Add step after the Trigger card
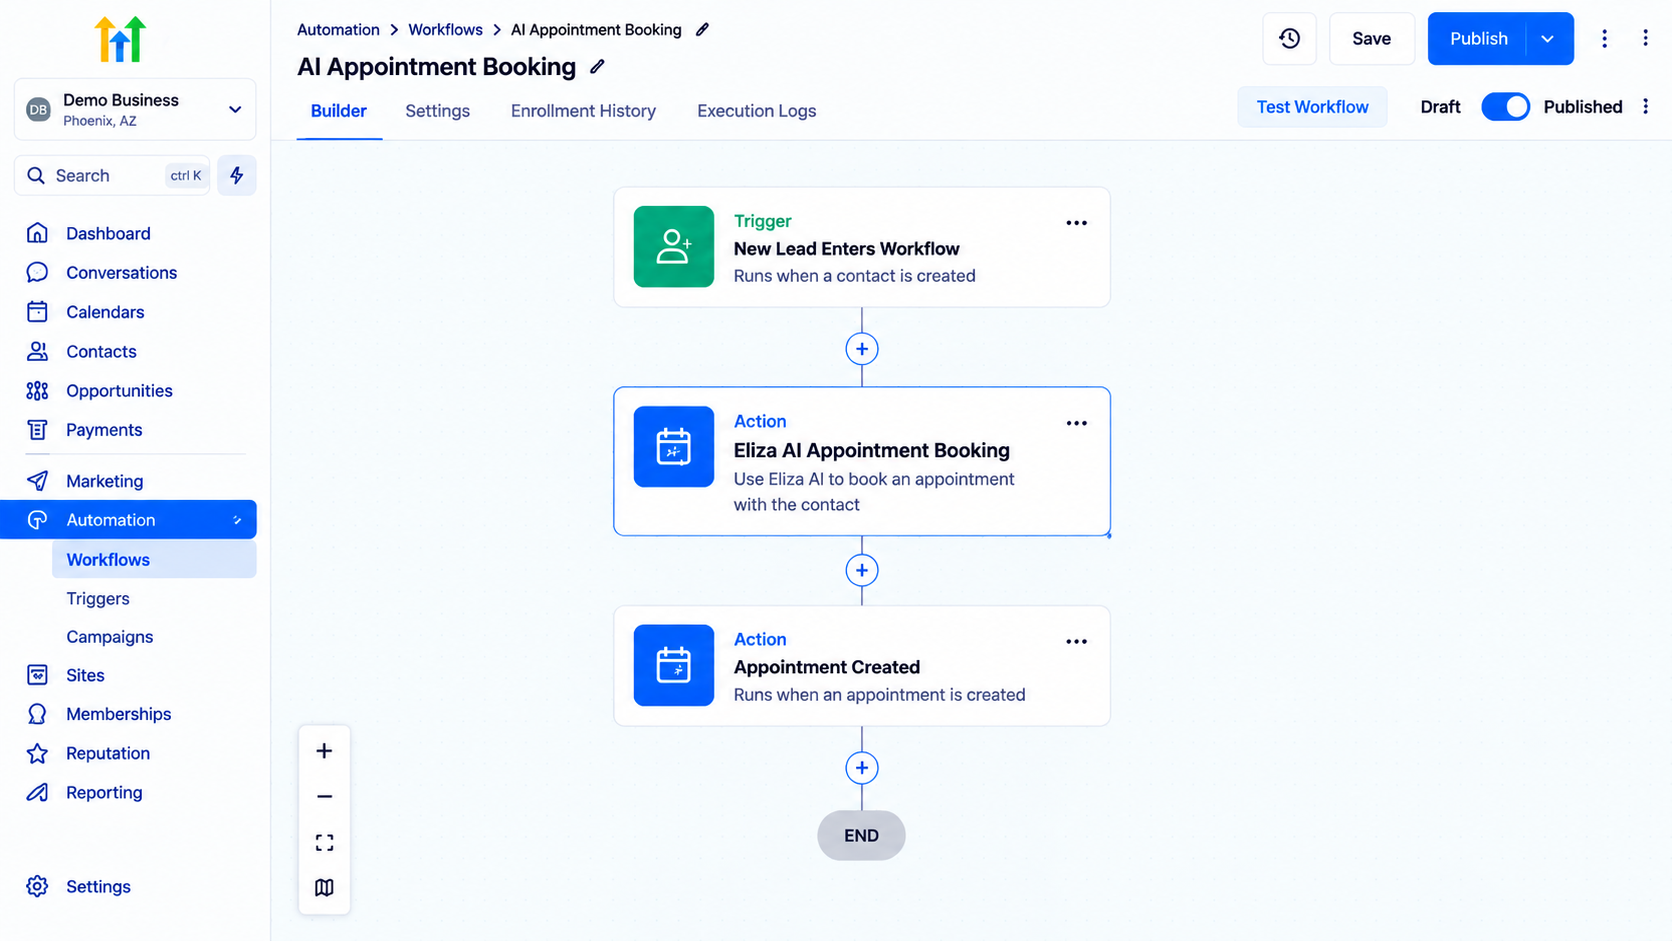1672x941 pixels. pos(862,349)
